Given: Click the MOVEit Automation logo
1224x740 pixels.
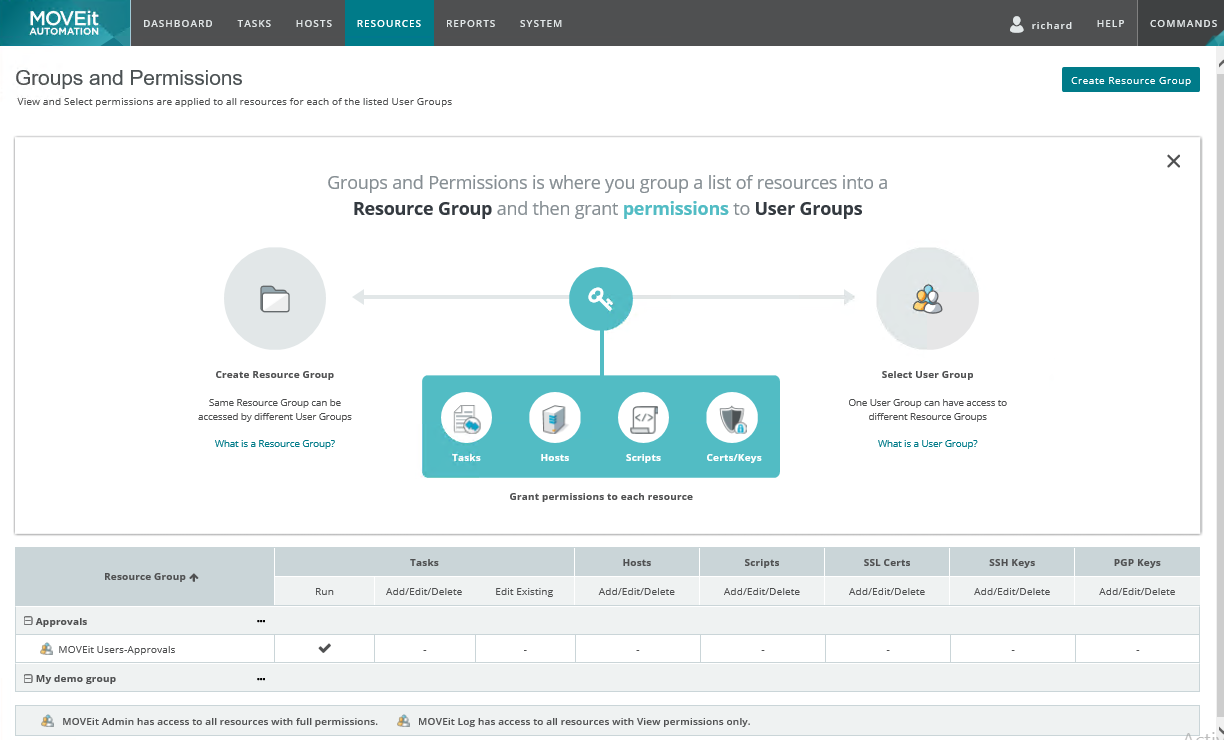Looking at the screenshot, I should tap(65, 23).
